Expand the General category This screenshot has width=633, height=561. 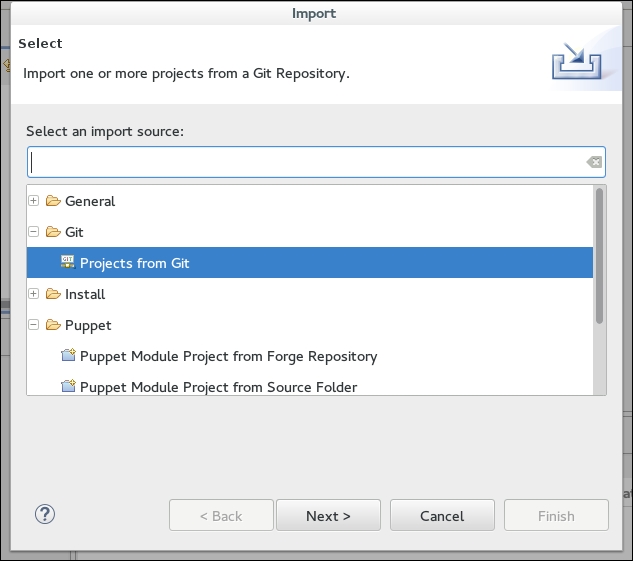tap(34, 201)
